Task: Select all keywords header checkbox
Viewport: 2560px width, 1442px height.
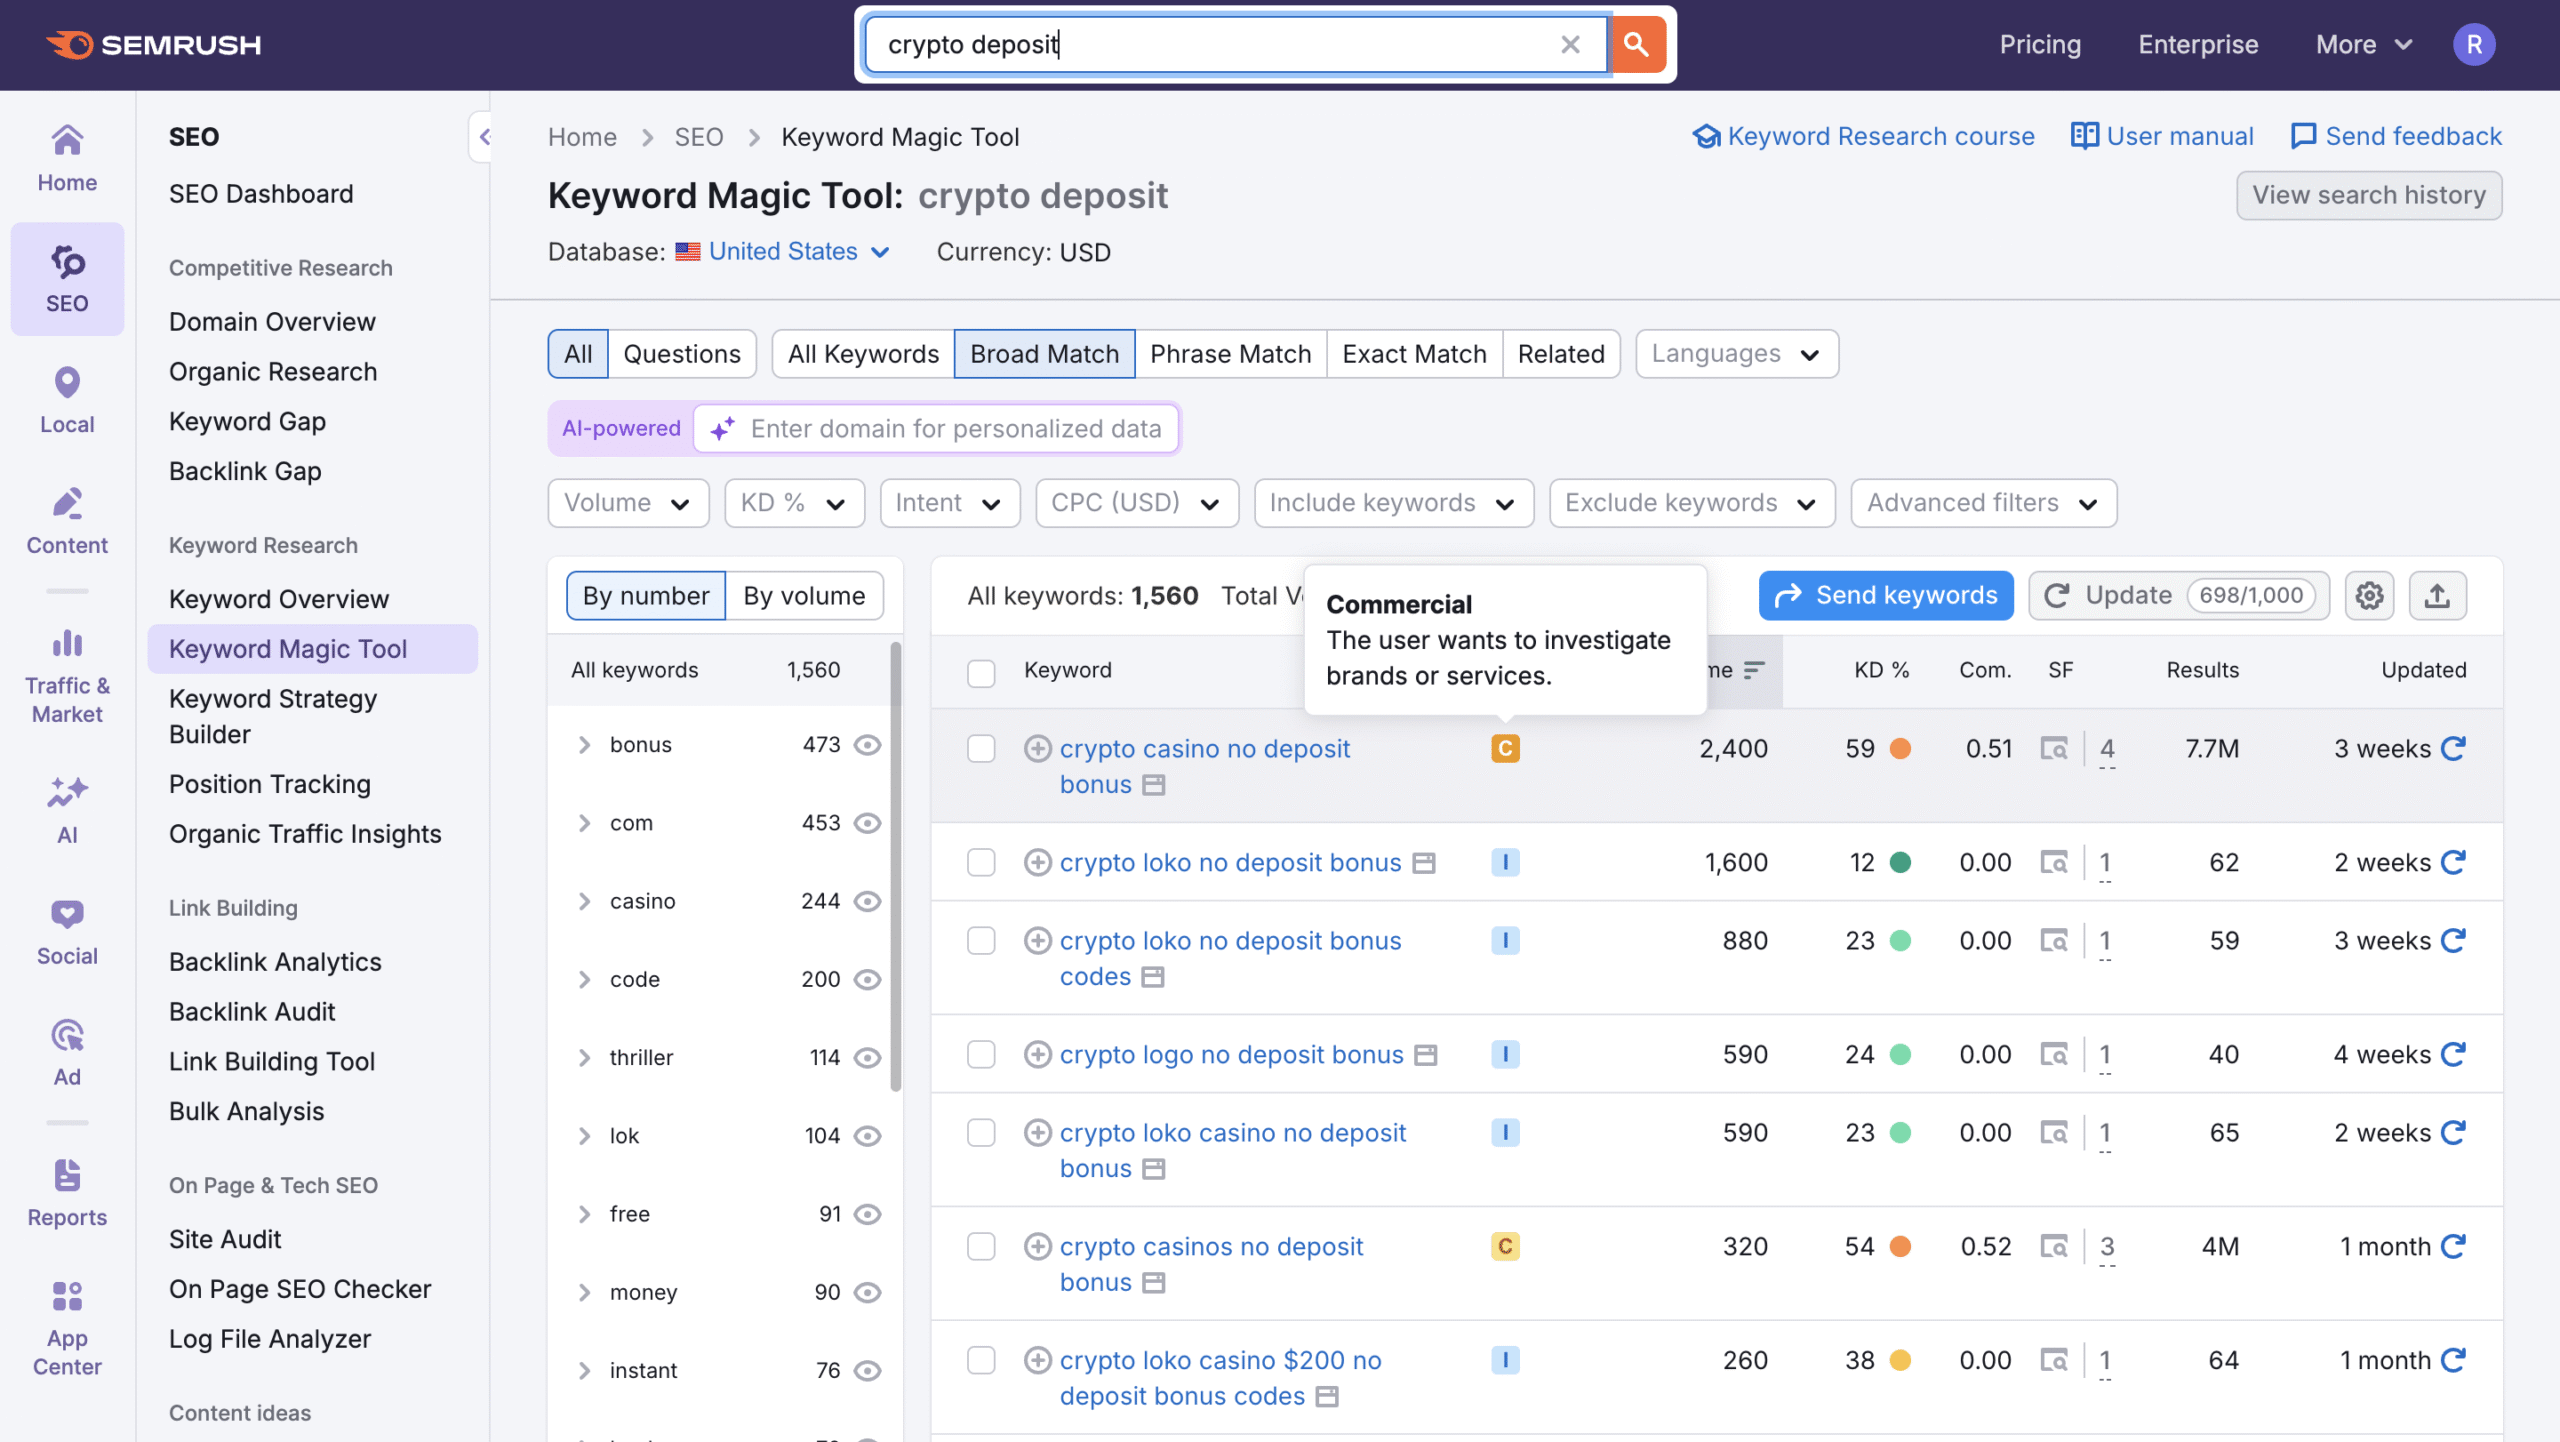Action: [x=981, y=672]
